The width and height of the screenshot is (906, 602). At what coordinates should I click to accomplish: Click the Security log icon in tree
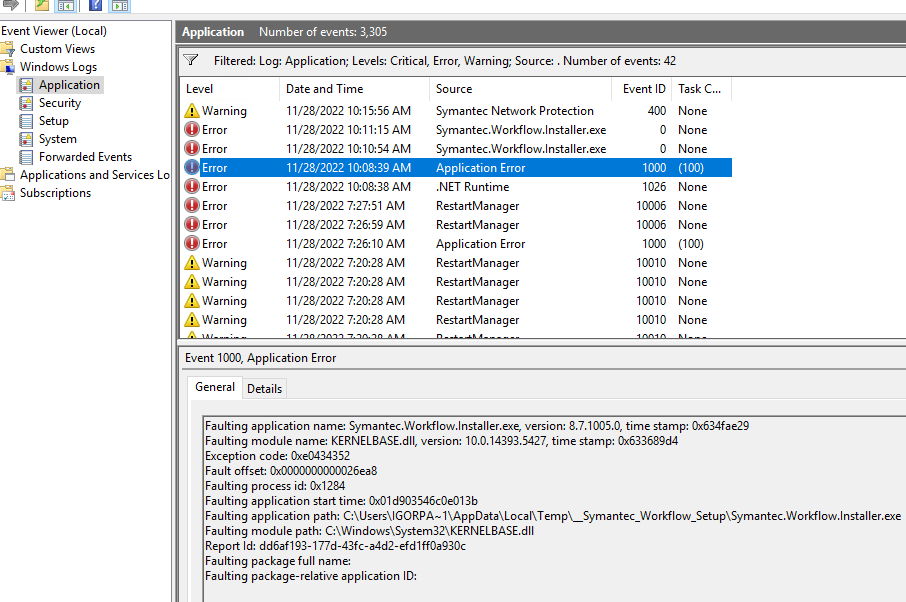click(26, 103)
